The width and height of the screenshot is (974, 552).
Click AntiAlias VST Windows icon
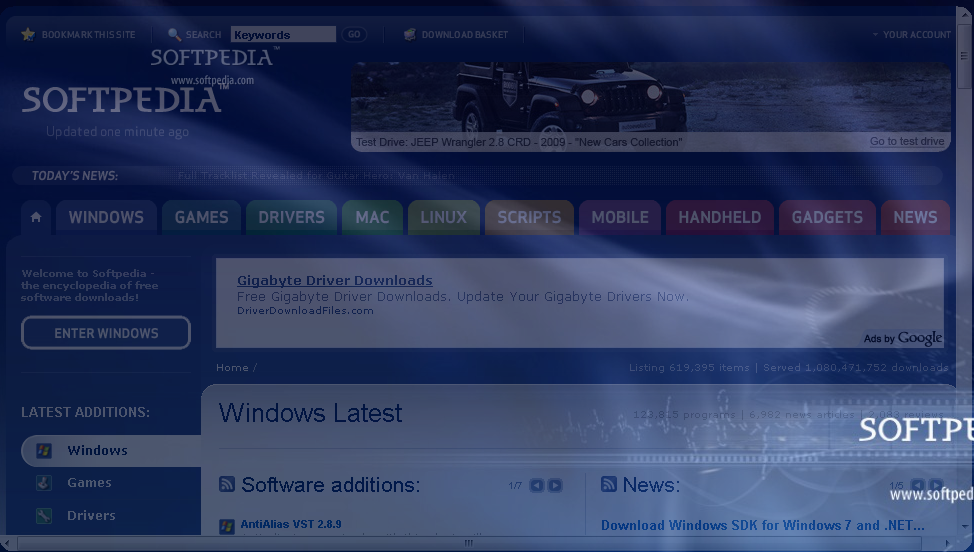tap(227, 527)
